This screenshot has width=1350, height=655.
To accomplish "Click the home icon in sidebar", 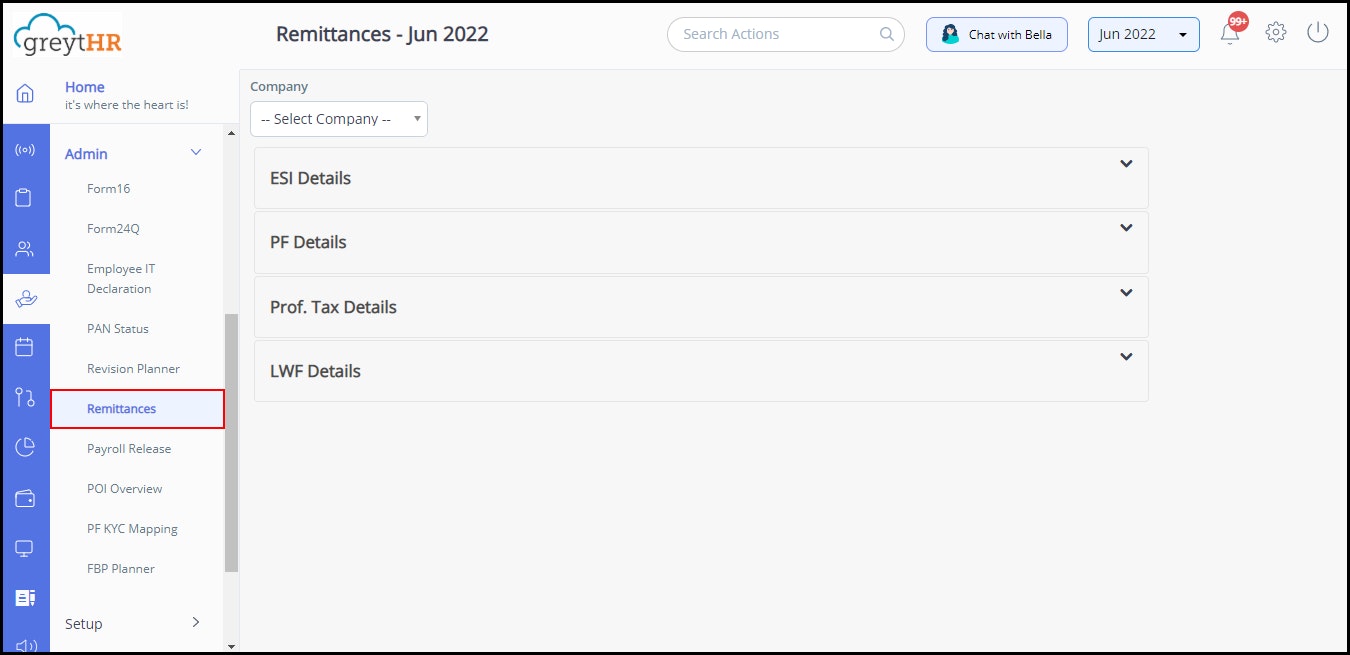I will [x=25, y=94].
